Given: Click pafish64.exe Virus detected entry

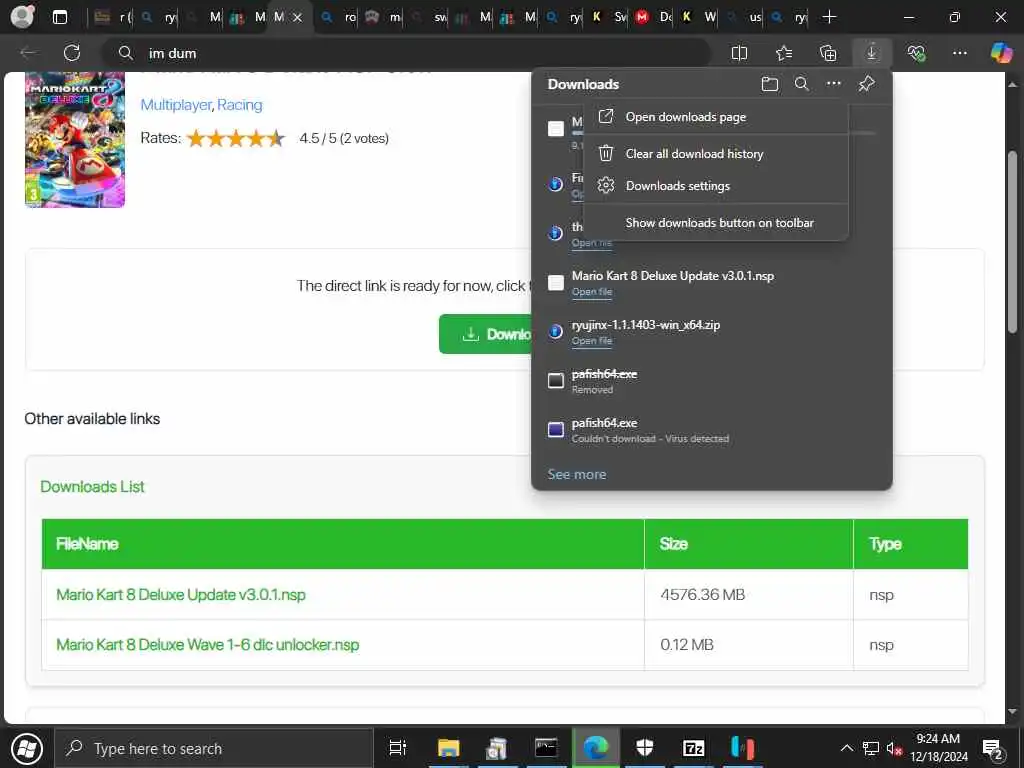Looking at the screenshot, I should 712,430.
